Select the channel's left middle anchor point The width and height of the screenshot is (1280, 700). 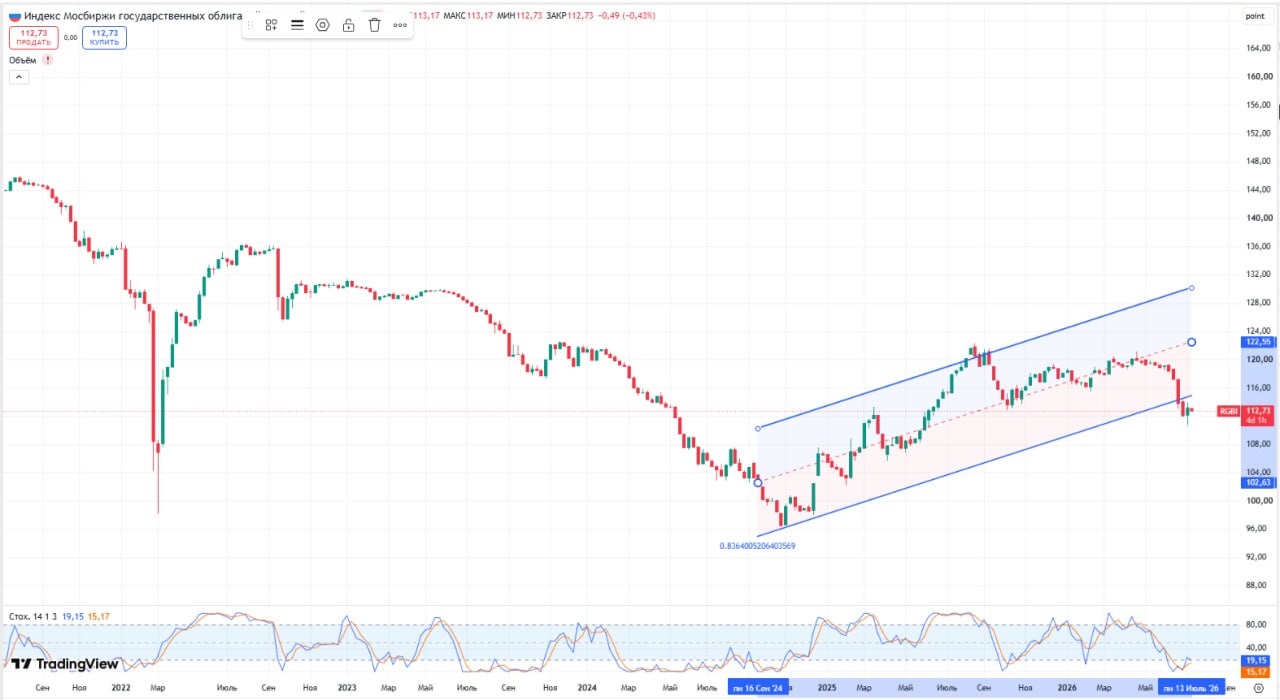pos(757,482)
